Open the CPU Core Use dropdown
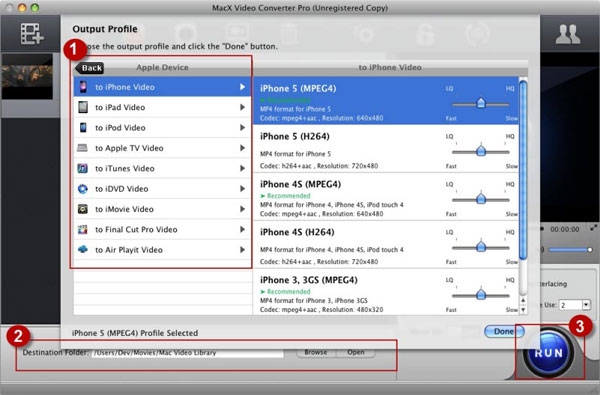Screen dimensions: 600x395 586,305
